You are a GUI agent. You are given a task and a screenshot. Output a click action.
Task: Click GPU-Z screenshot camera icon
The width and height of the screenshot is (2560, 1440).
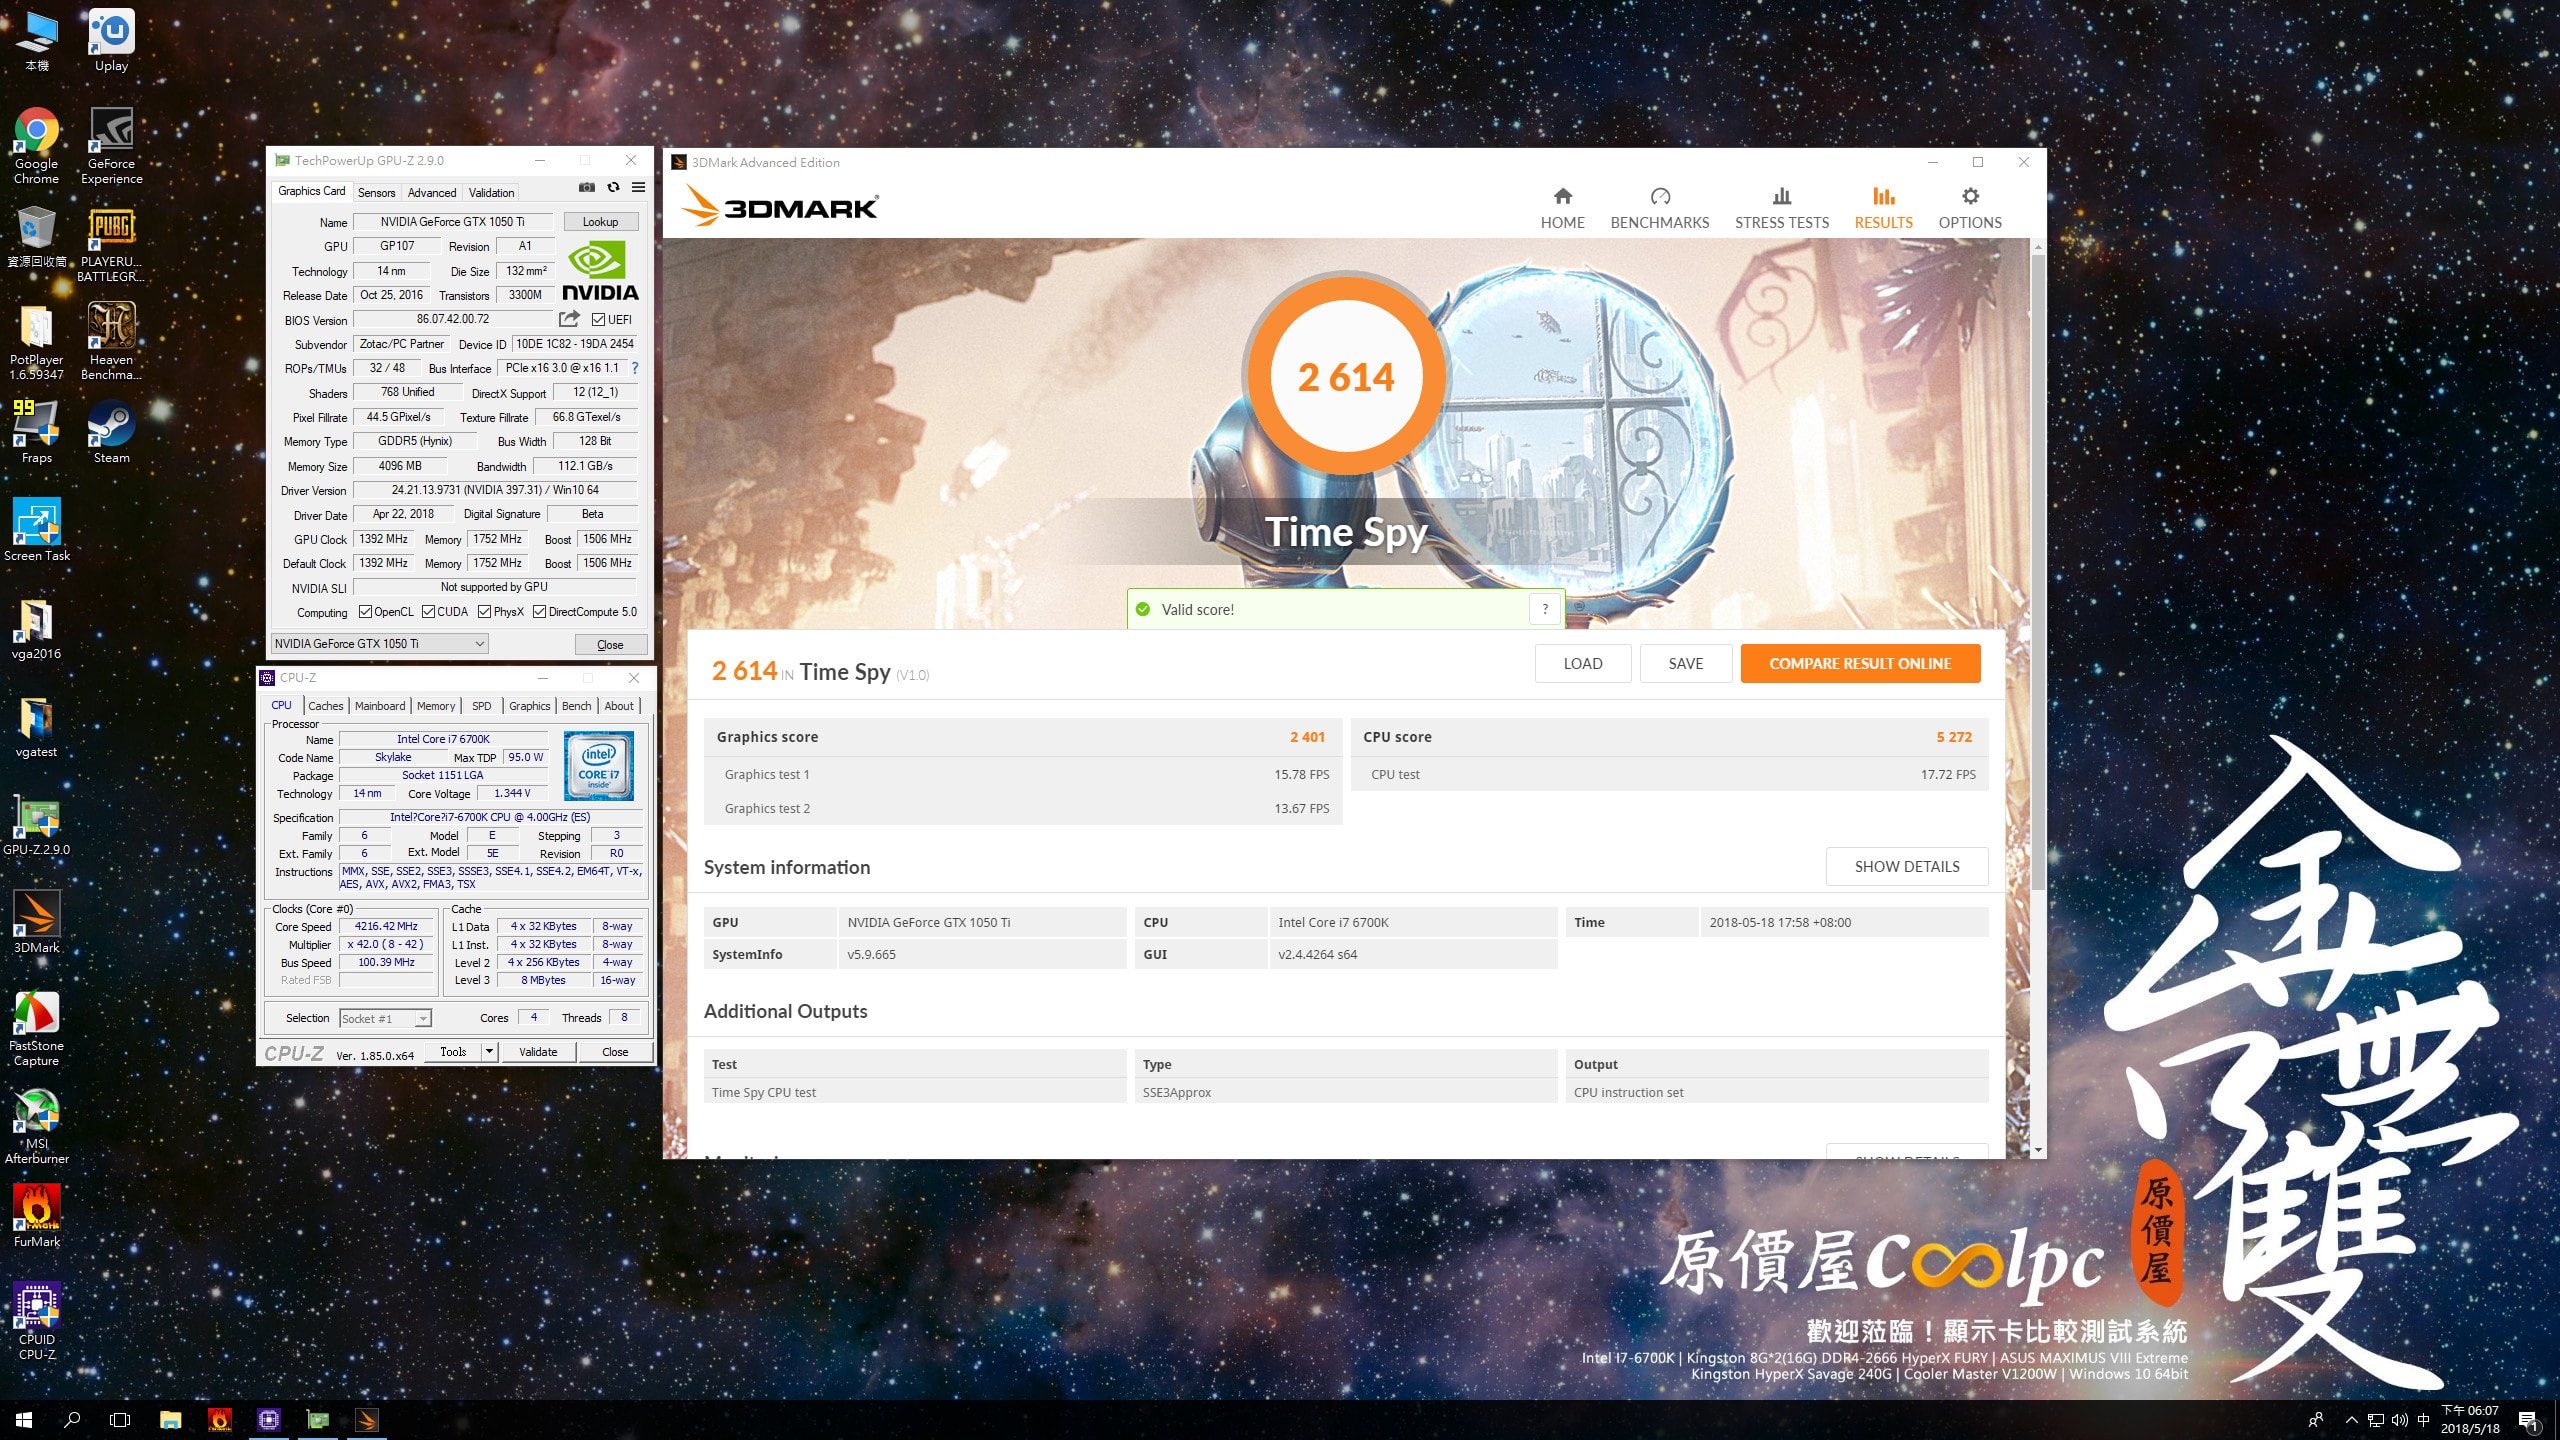(587, 188)
